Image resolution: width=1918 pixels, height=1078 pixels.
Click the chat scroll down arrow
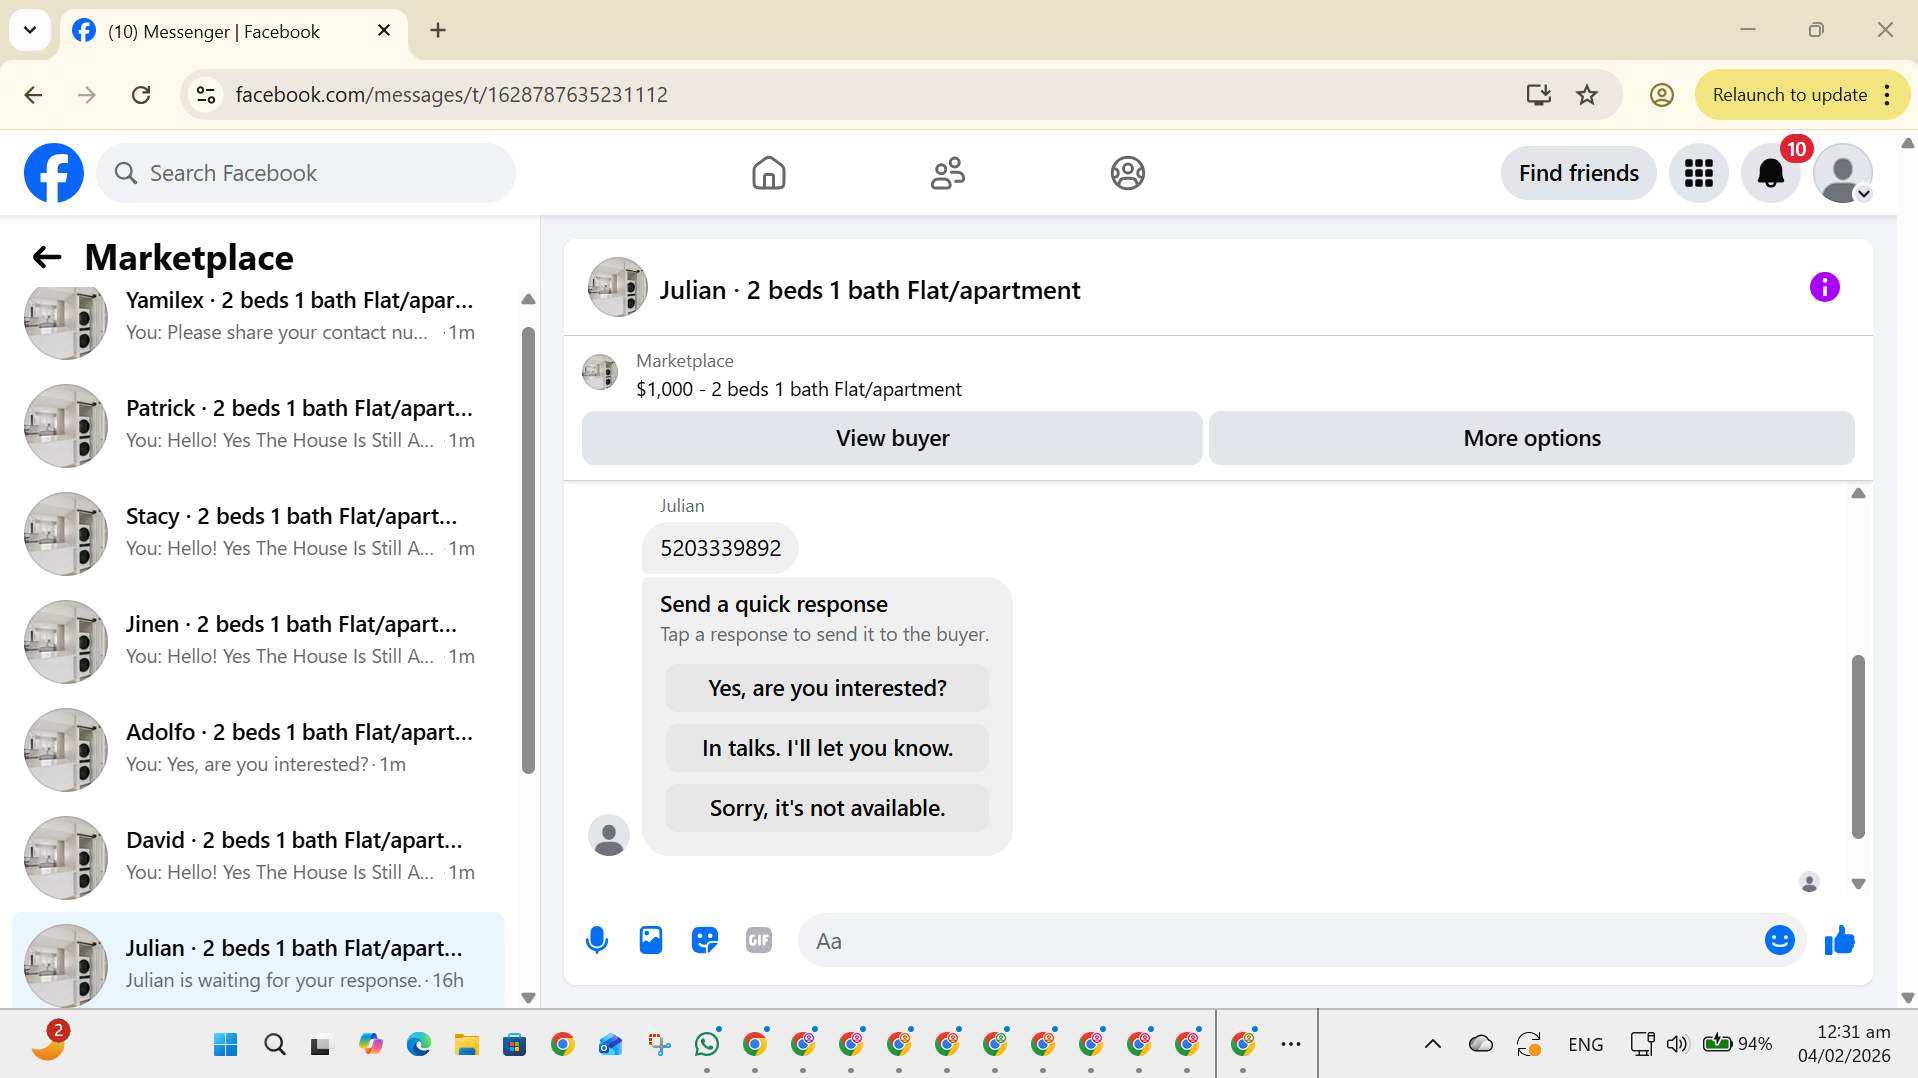pos(1858,884)
